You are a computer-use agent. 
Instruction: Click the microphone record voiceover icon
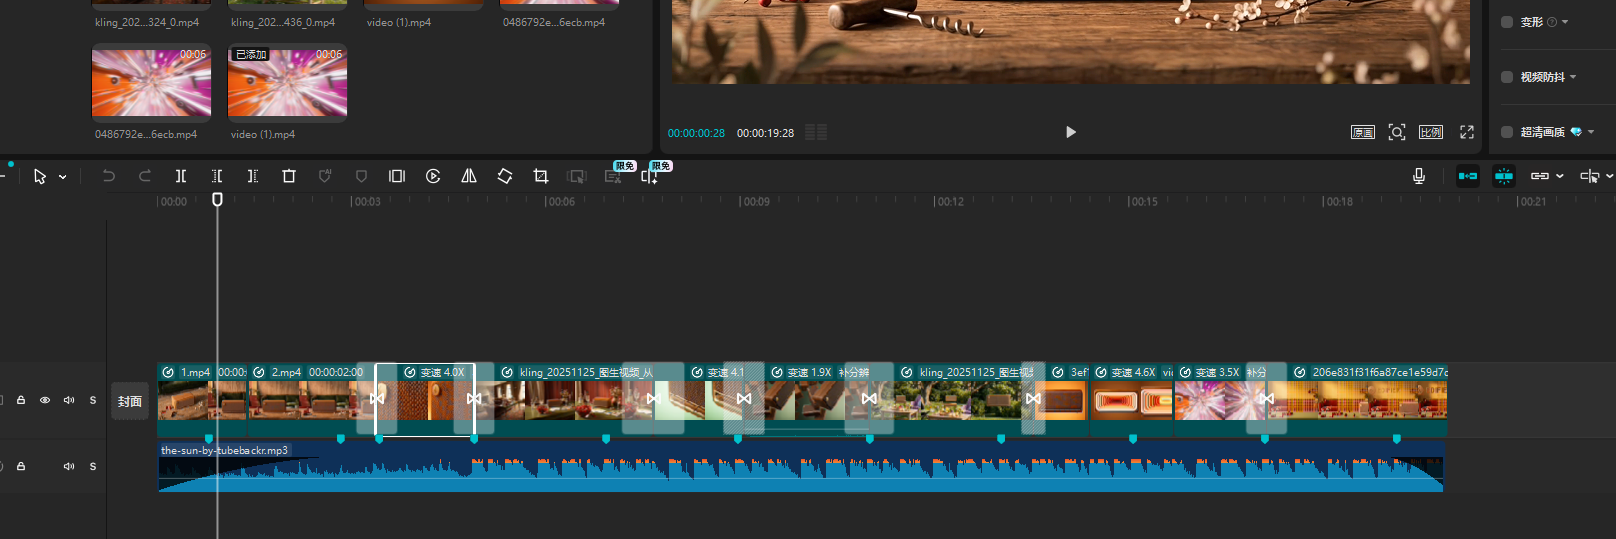pos(1418,176)
